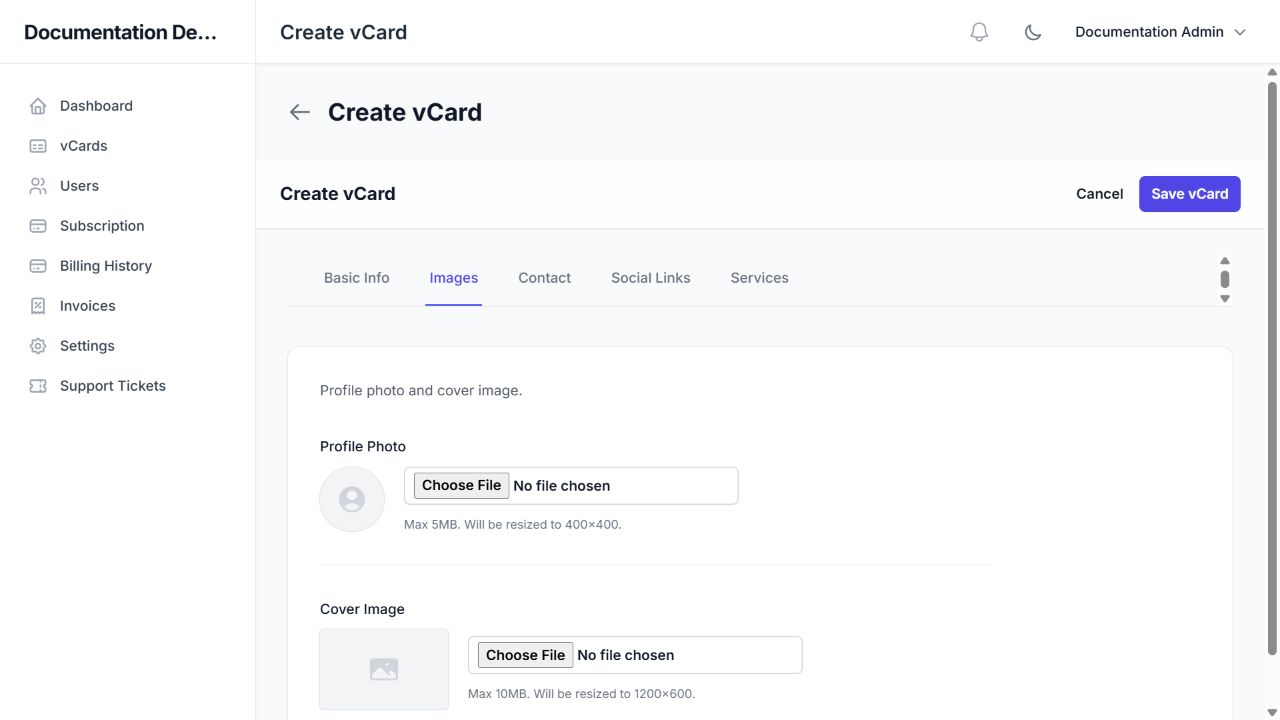Click the Subscription credit card icon

(38, 226)
